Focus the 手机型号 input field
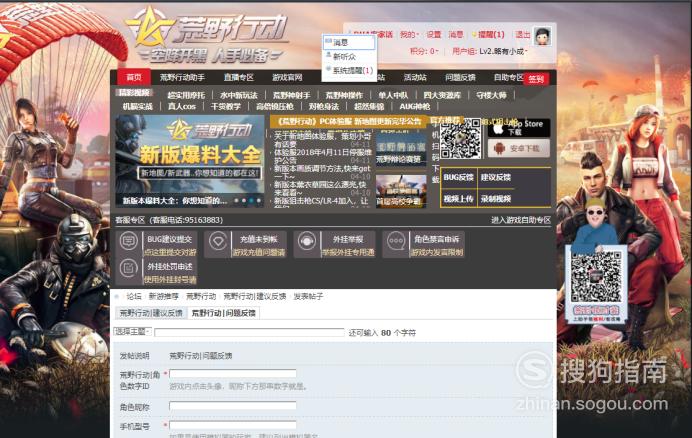Viewport: 692px width, 438px height. tap(233, 425)
